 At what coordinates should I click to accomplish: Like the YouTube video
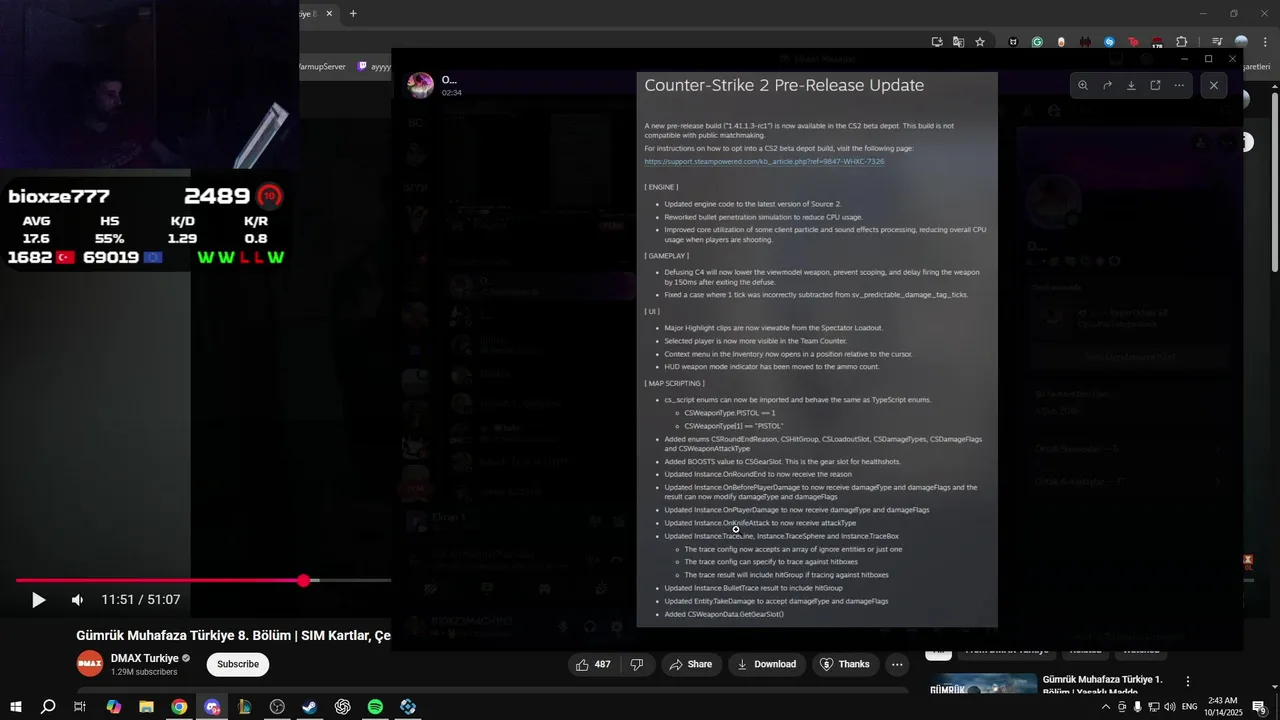(592, 664)
